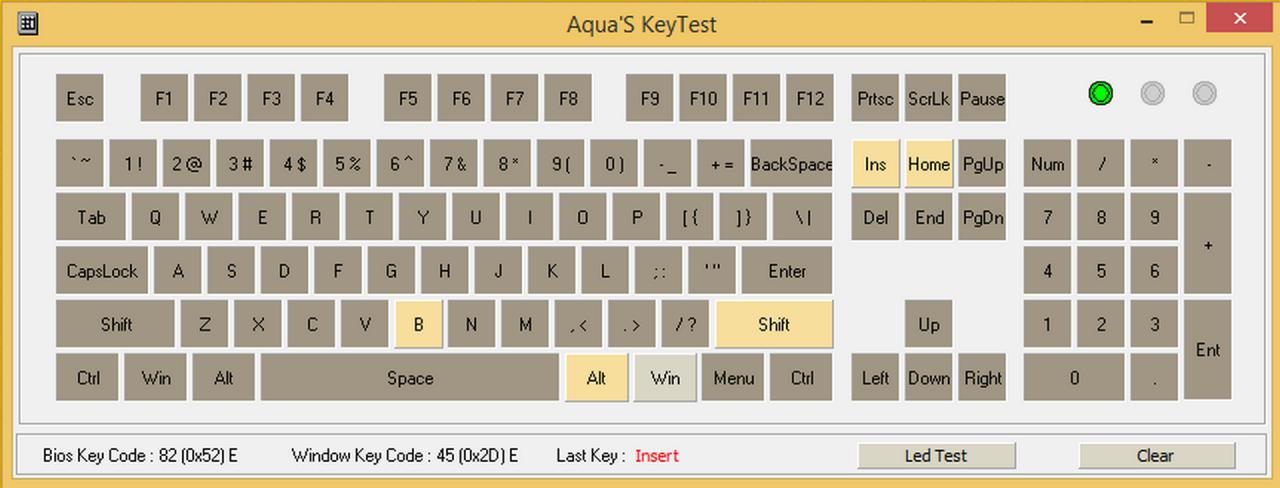Click the numpad 0 key tile
Screen dimensions: 1280x488
[1074, 378]
